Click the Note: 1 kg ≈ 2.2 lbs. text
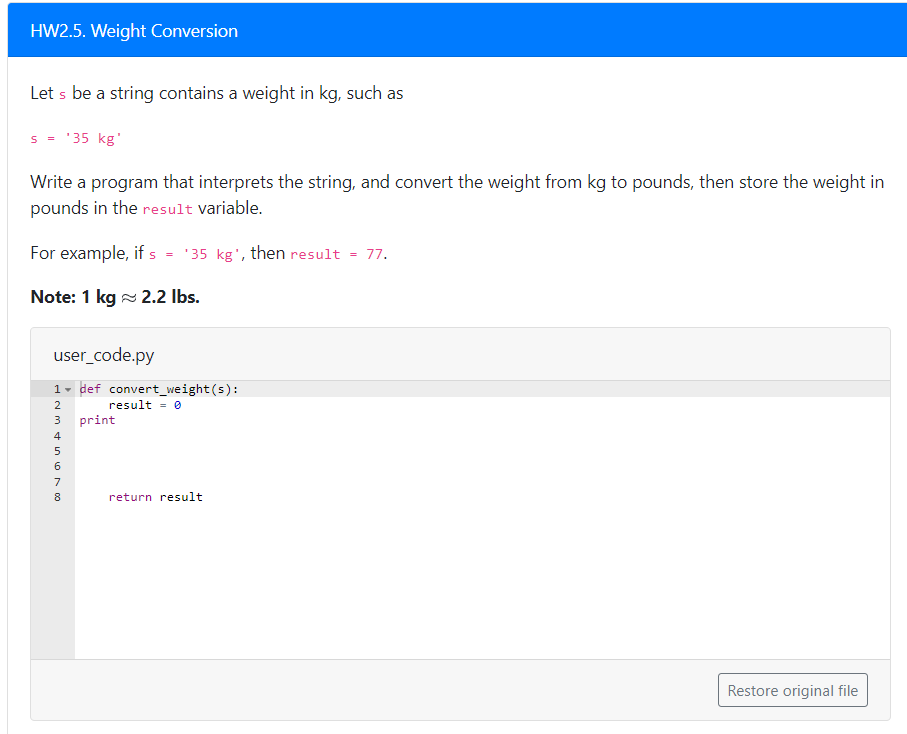Screen dimensions: 907x734 (x=115, y=297)
